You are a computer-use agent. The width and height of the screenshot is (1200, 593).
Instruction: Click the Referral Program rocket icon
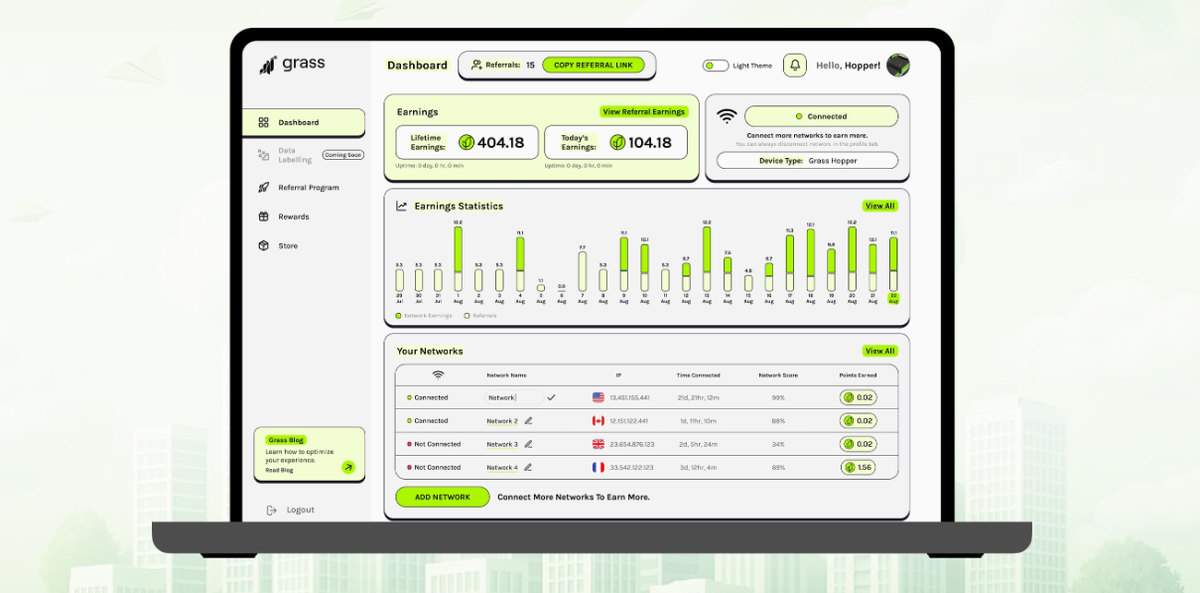264,187
